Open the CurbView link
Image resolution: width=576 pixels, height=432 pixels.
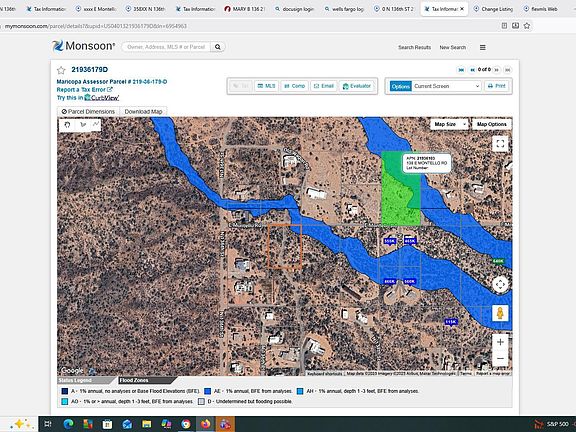[x=101, y=98]
